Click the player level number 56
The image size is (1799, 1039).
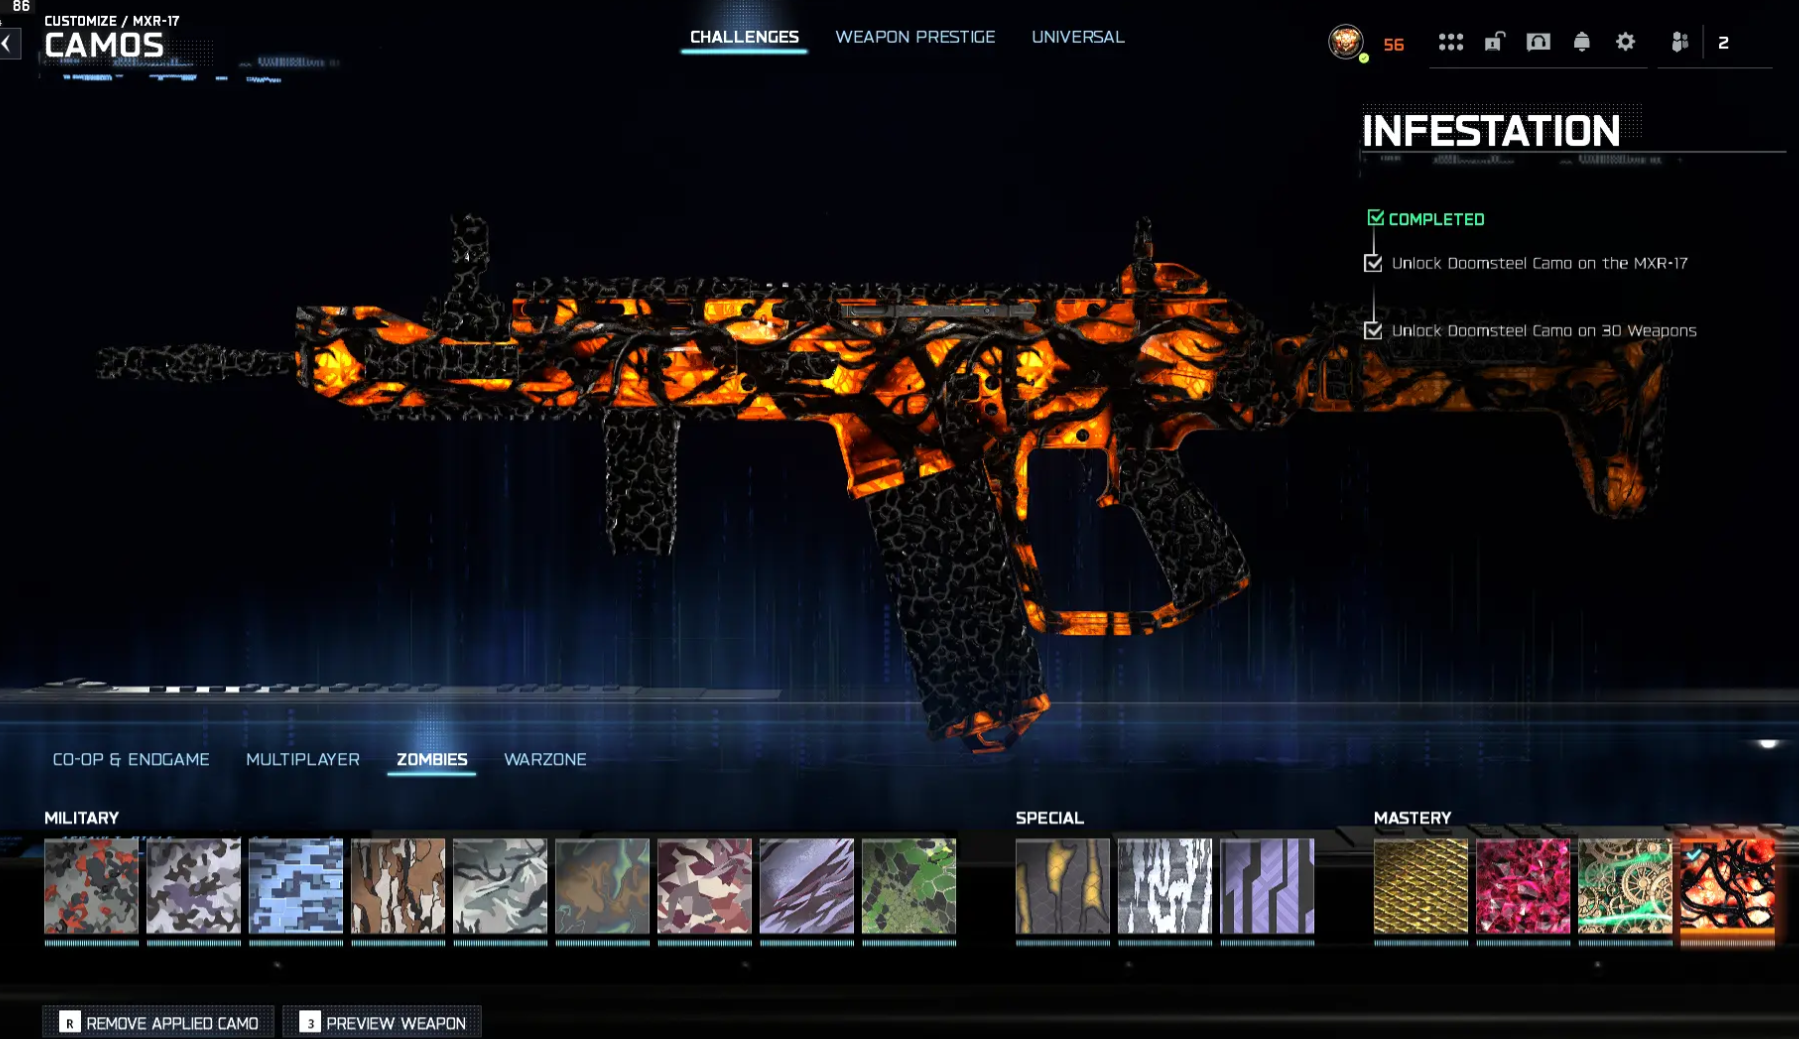1394,44
